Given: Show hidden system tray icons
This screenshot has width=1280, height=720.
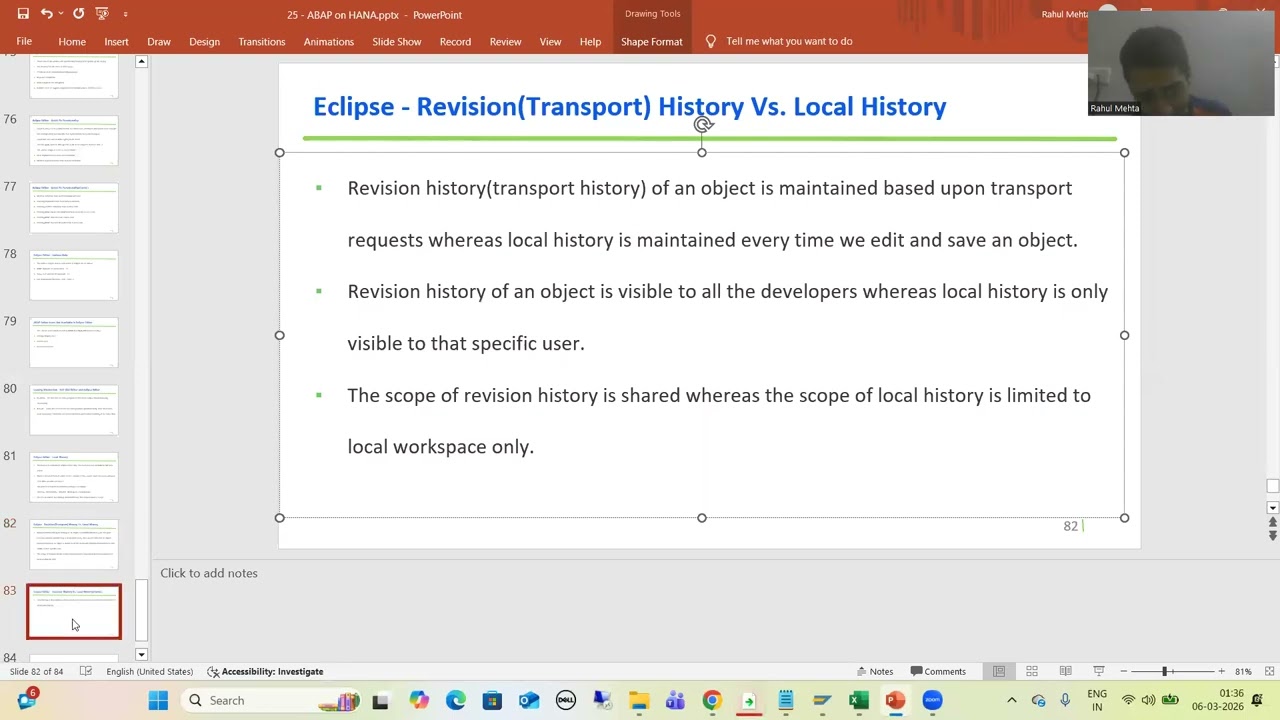Looking at the screenshot, I should point(1011,700).
